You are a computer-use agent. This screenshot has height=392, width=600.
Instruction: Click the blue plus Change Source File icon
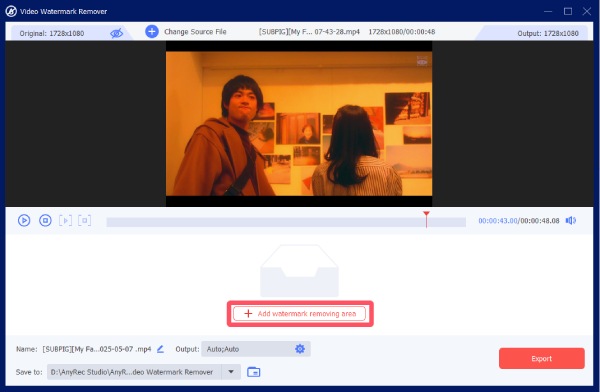(152, 31)
